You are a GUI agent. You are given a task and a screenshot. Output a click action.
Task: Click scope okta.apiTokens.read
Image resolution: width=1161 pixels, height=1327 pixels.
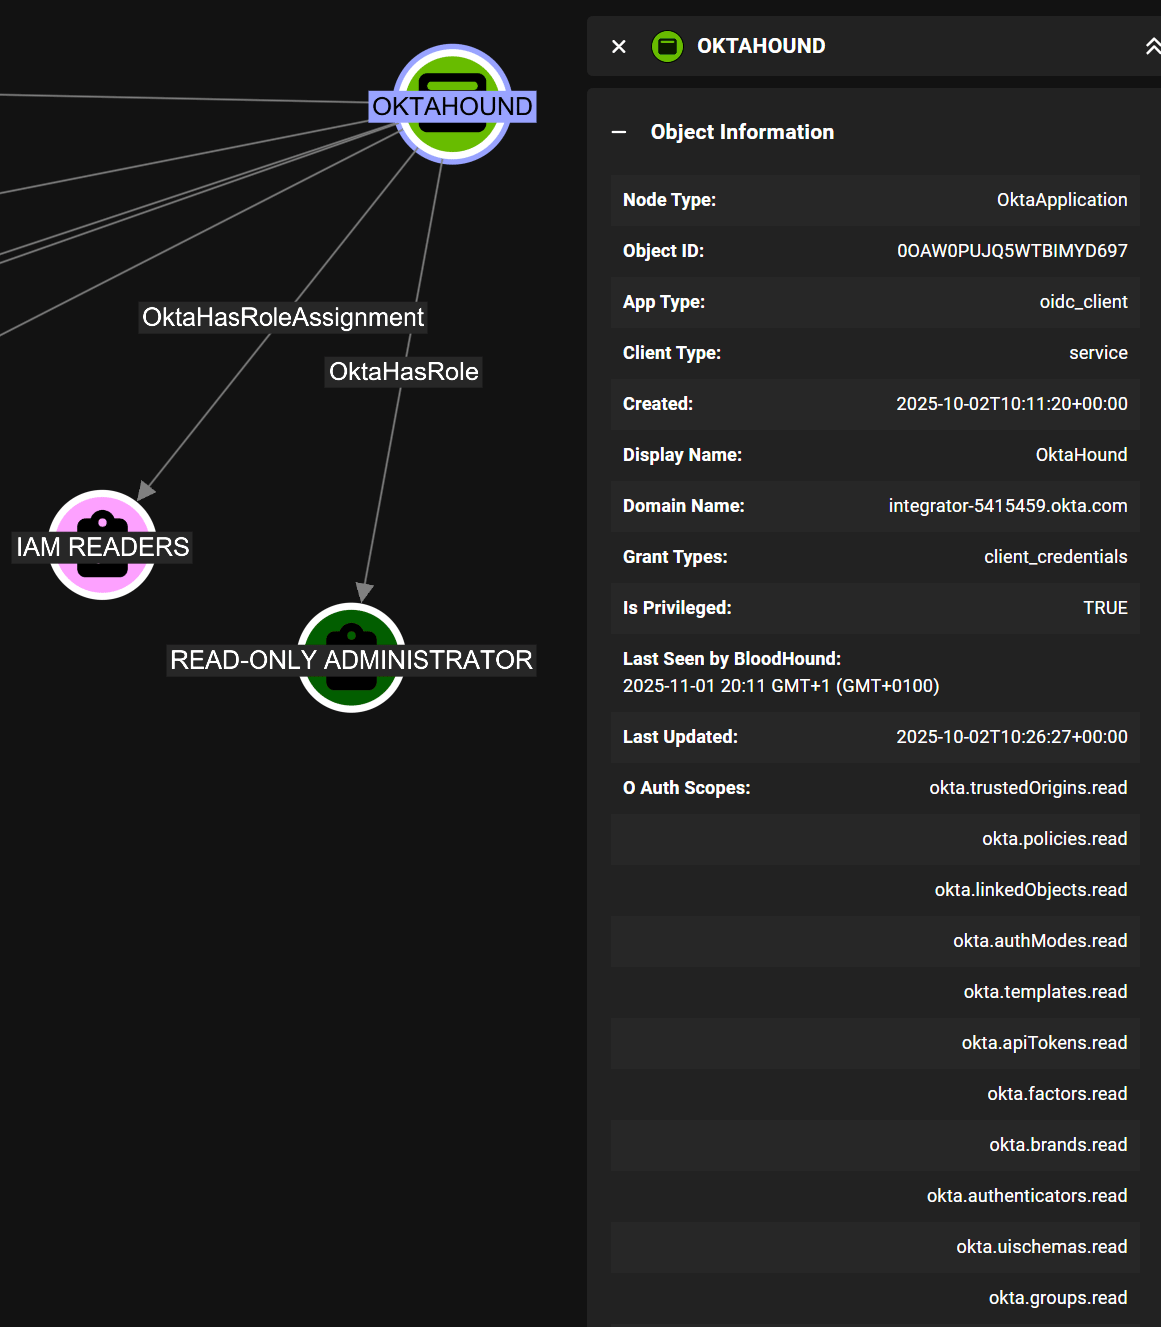coord(1044,1043)
